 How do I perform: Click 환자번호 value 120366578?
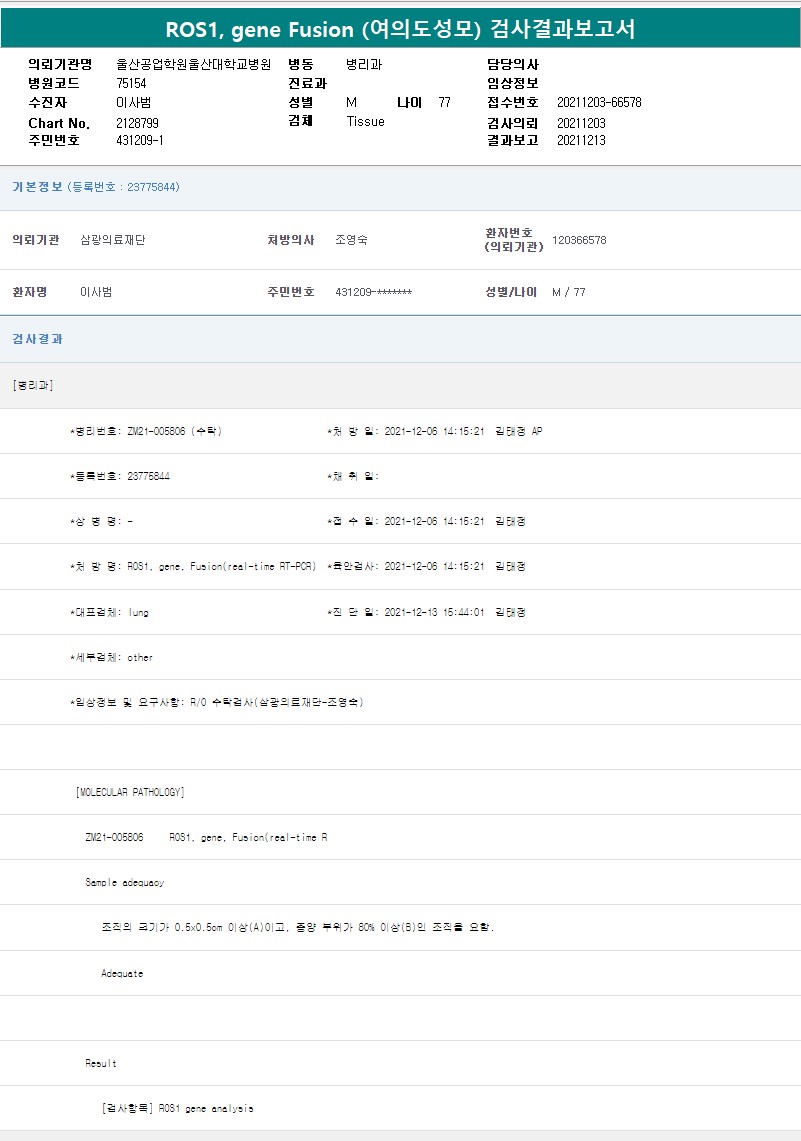[x=579, y=240]
